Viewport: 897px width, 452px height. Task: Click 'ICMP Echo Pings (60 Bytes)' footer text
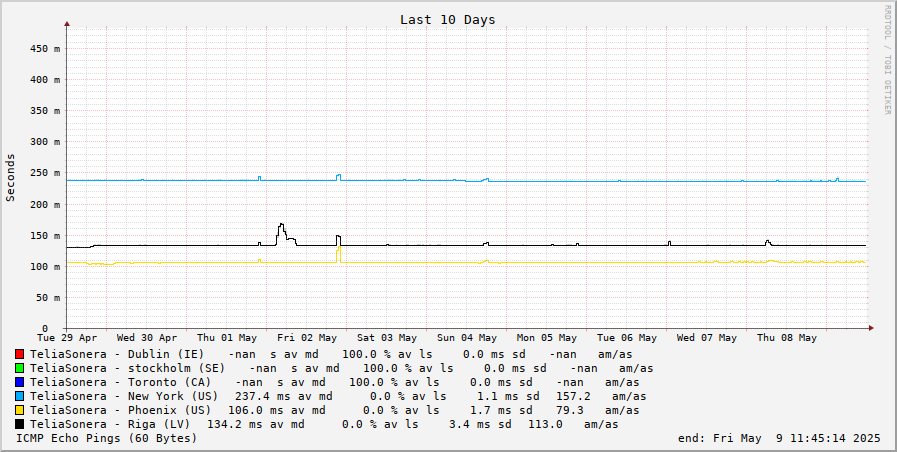106,438
